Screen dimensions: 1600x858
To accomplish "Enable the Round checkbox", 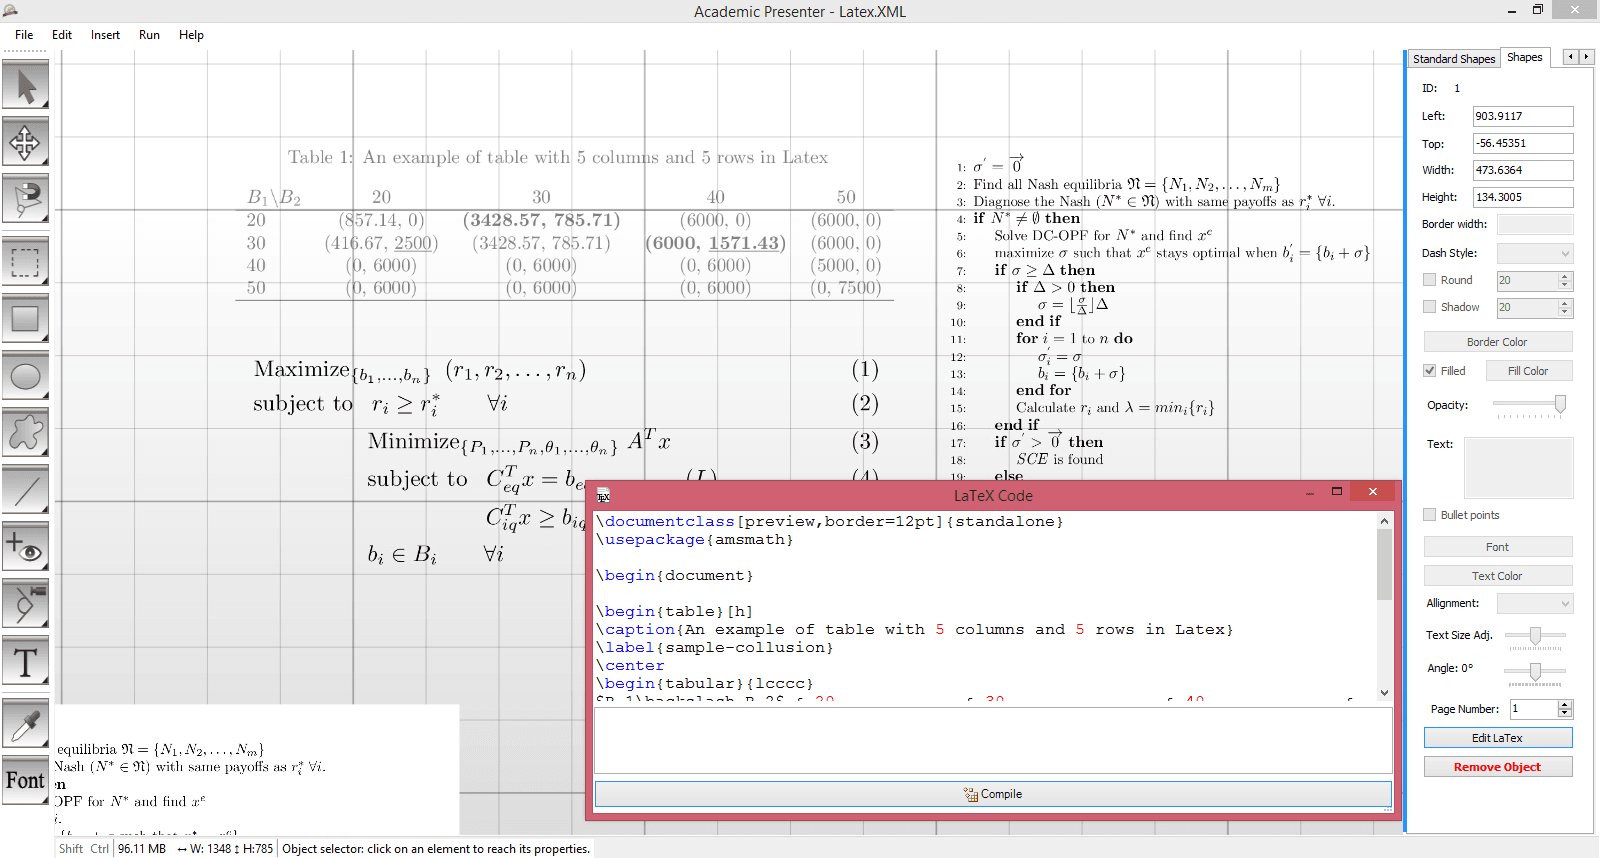I will click(1430, 280).
